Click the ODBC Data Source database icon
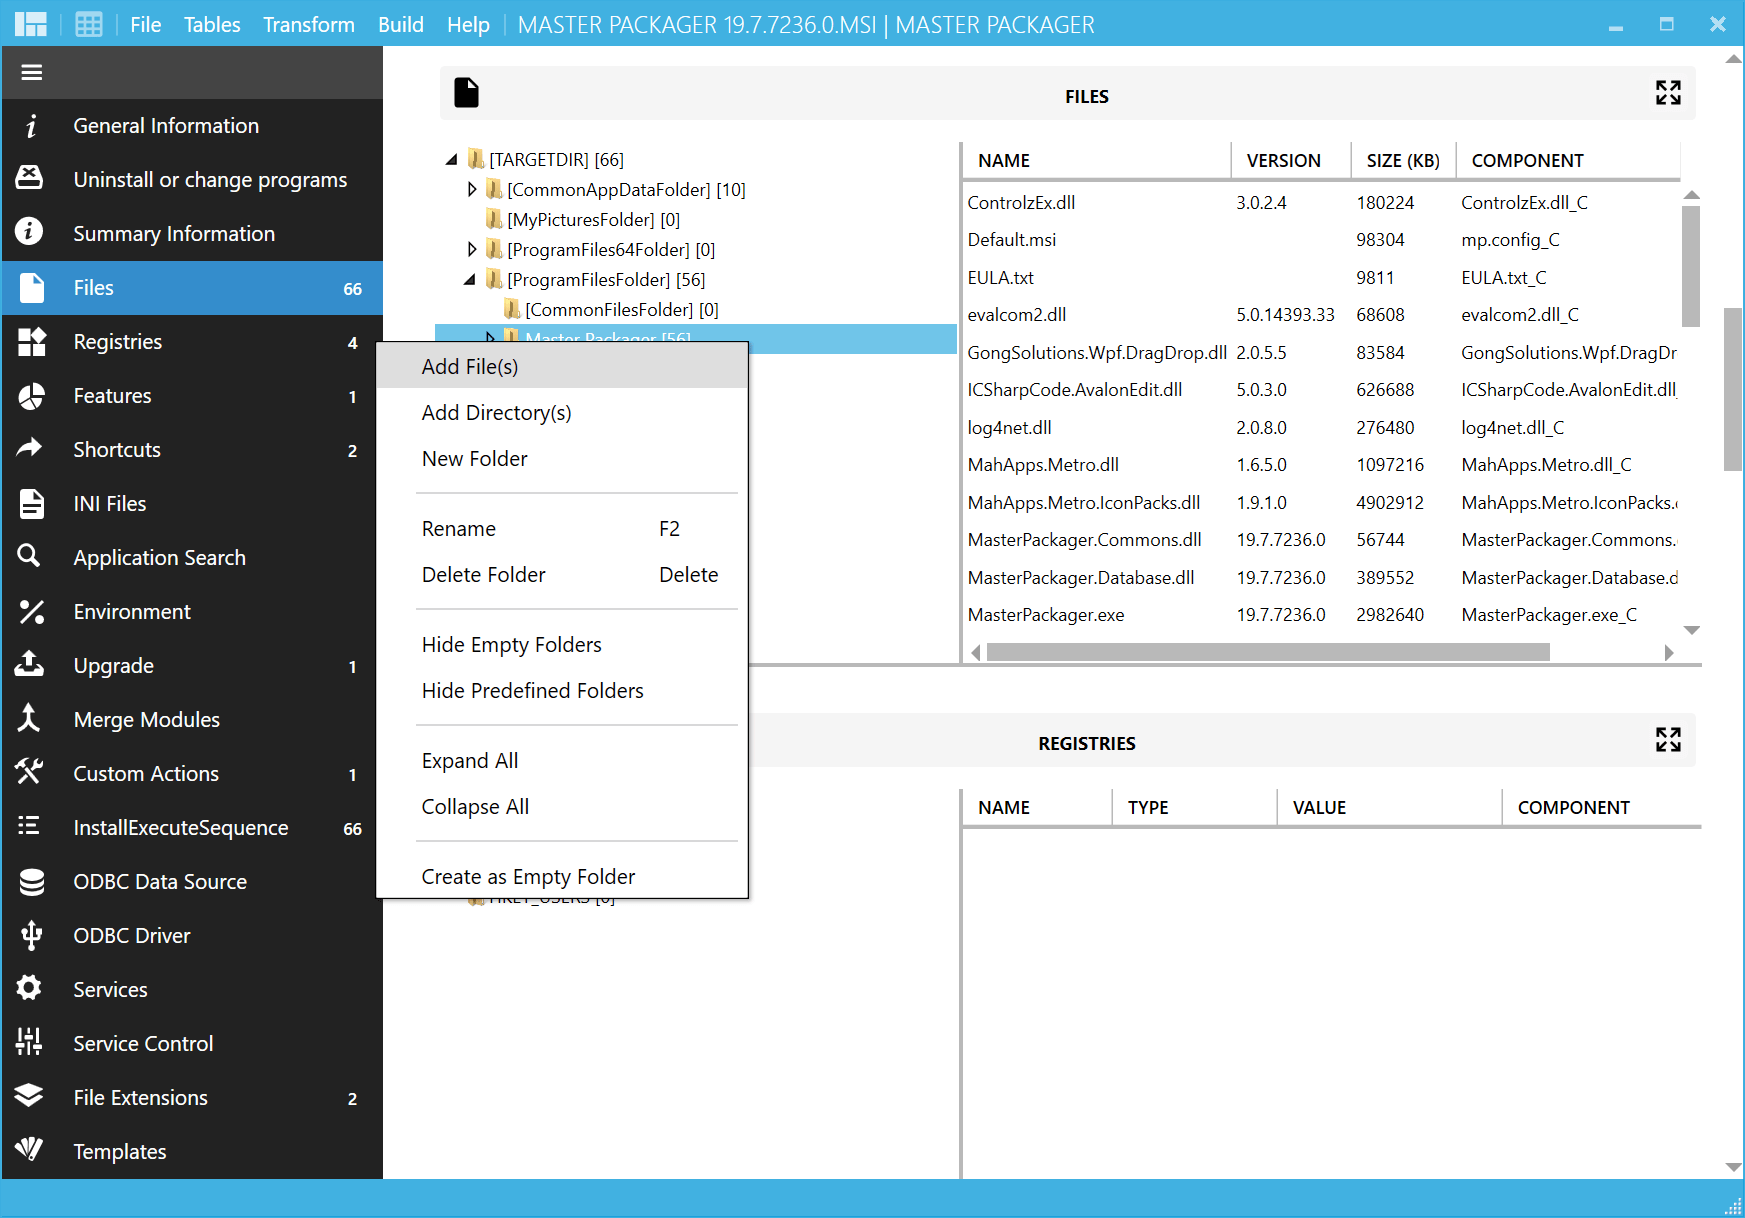 click(x=31, y=881)
